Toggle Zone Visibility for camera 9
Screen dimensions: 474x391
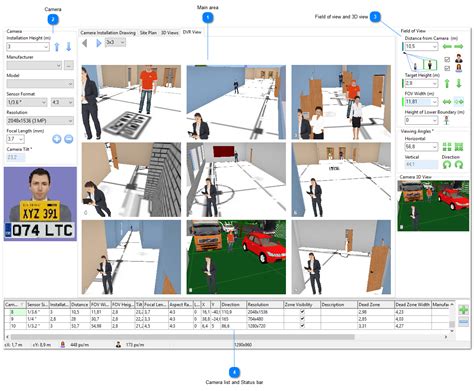pyautogui.click(x=302, y=319)
